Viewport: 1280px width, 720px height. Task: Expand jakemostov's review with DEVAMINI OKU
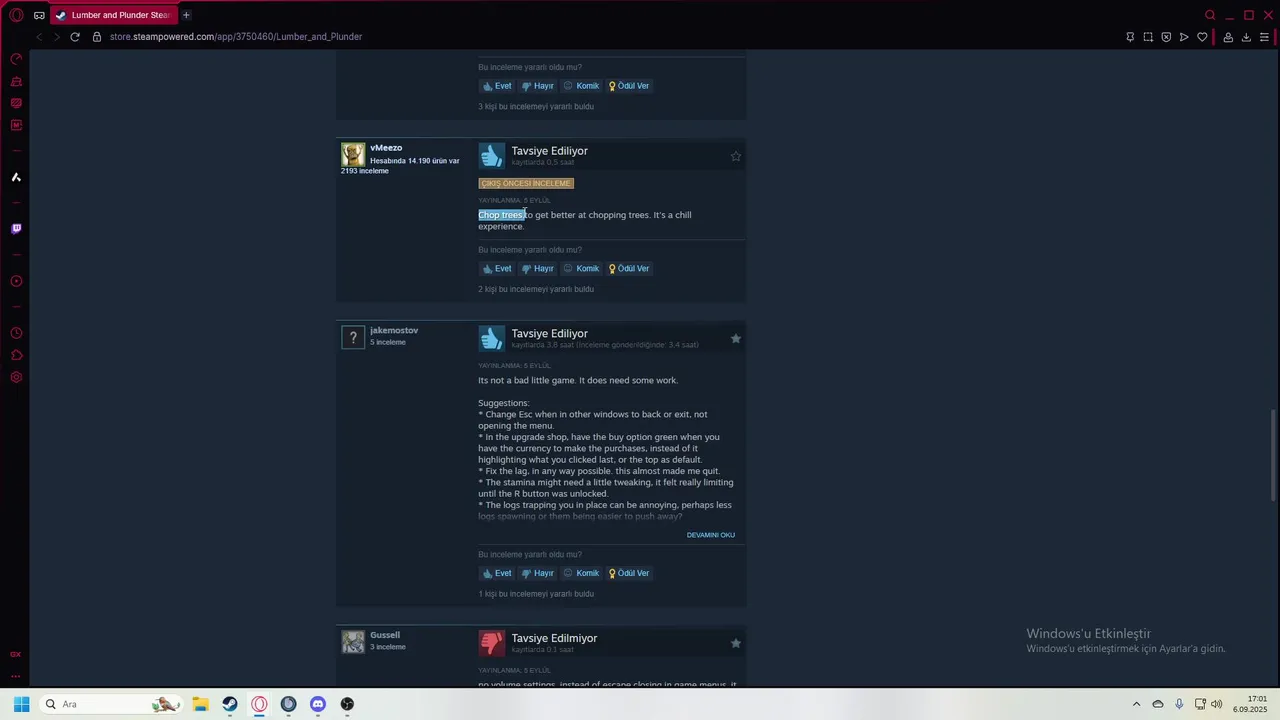pyautogui.click(x=711, y=535)
